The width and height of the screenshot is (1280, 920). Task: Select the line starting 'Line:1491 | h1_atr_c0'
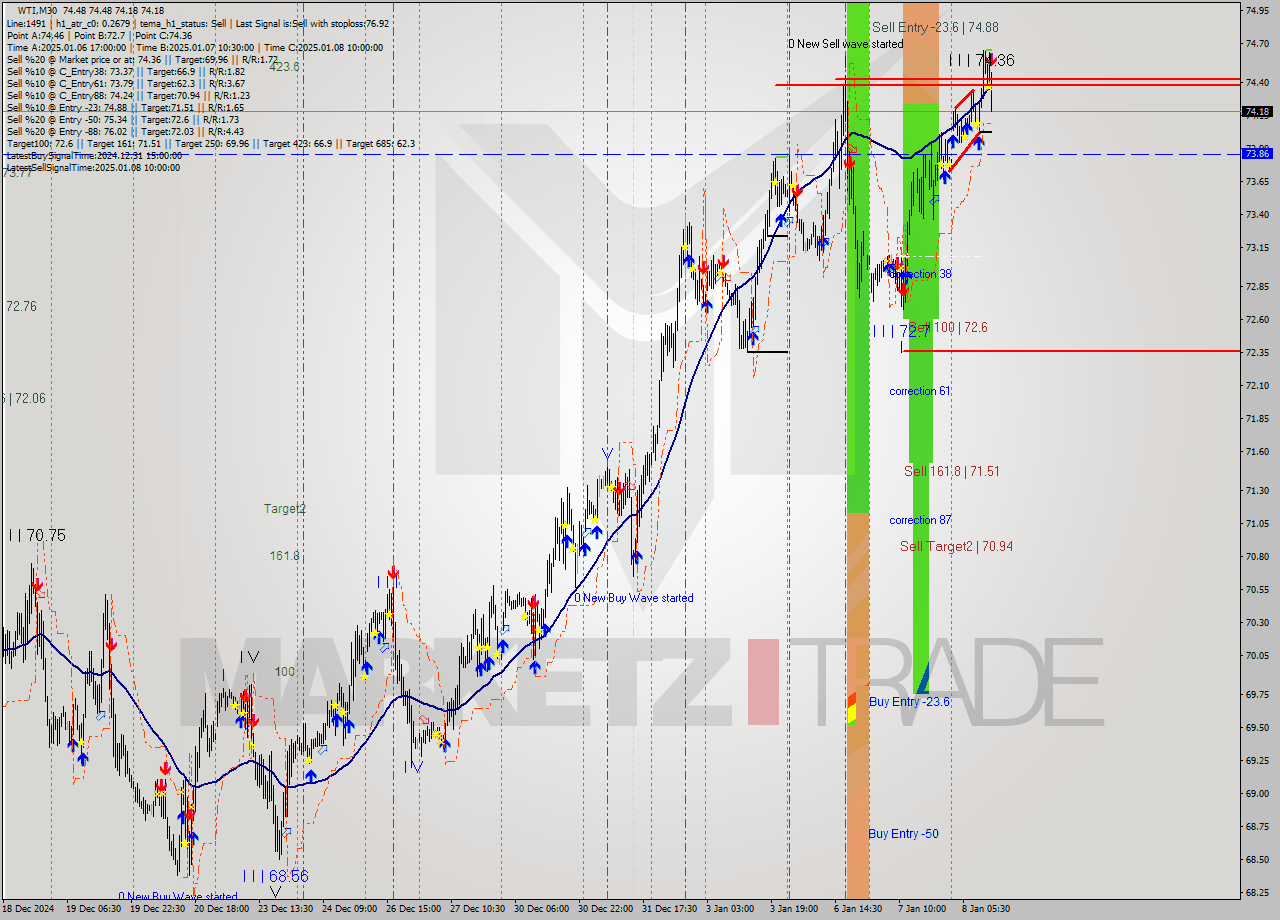click(x=198, y=23)
